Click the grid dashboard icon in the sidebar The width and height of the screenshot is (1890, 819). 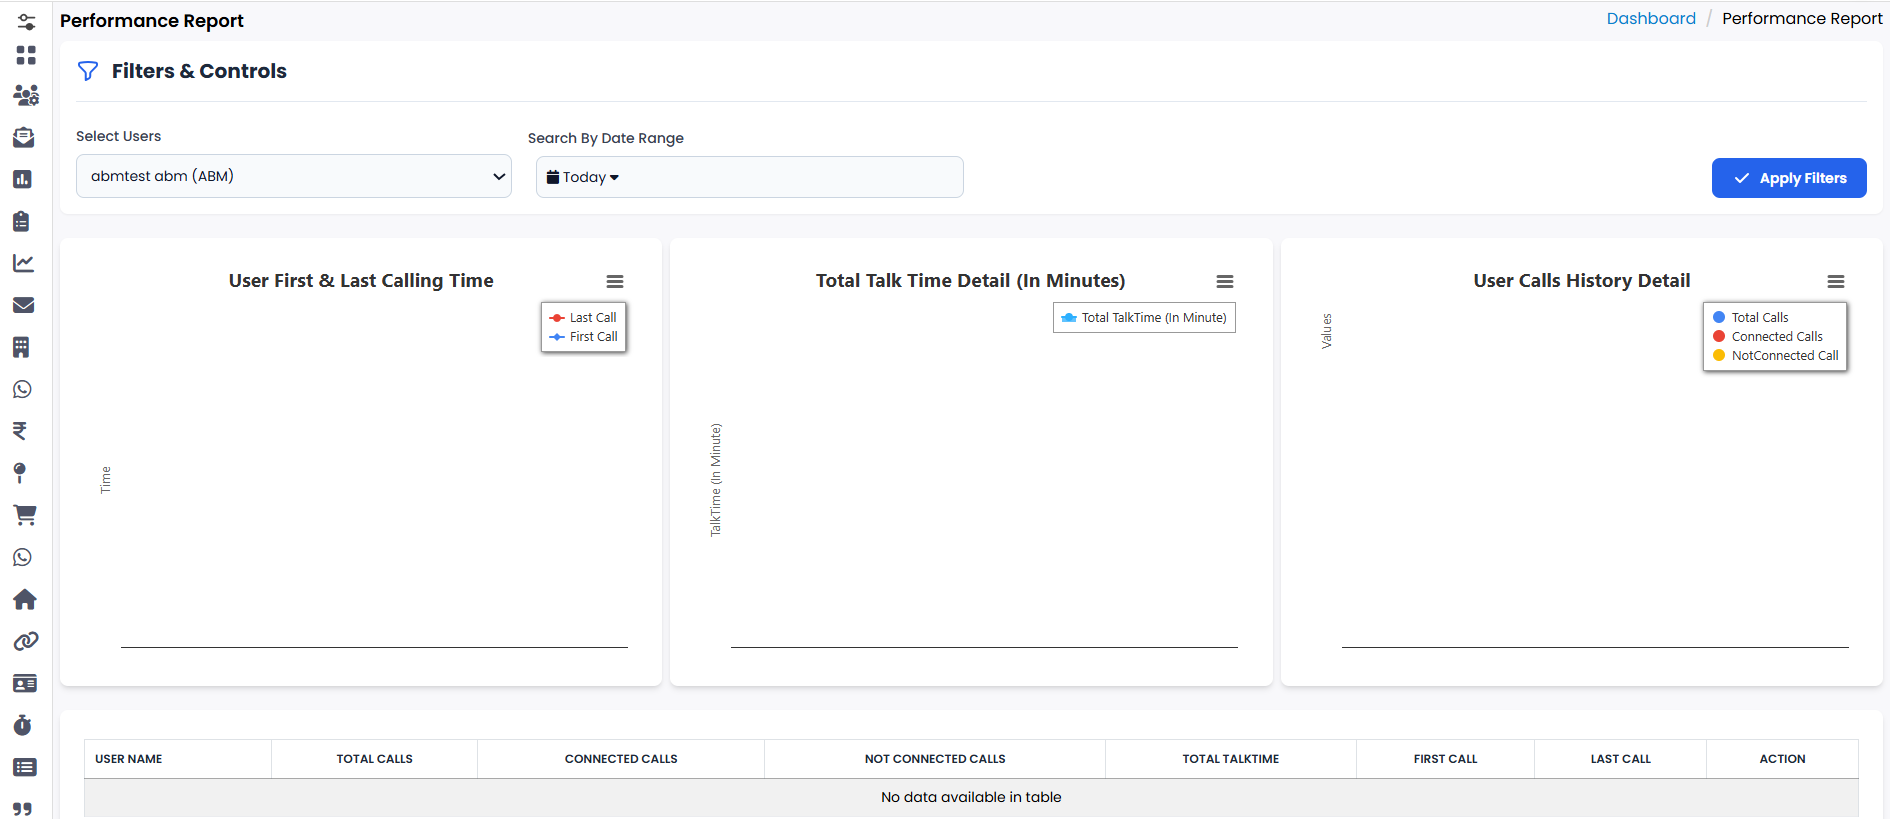pyautogui.click(x=26, y=55)
